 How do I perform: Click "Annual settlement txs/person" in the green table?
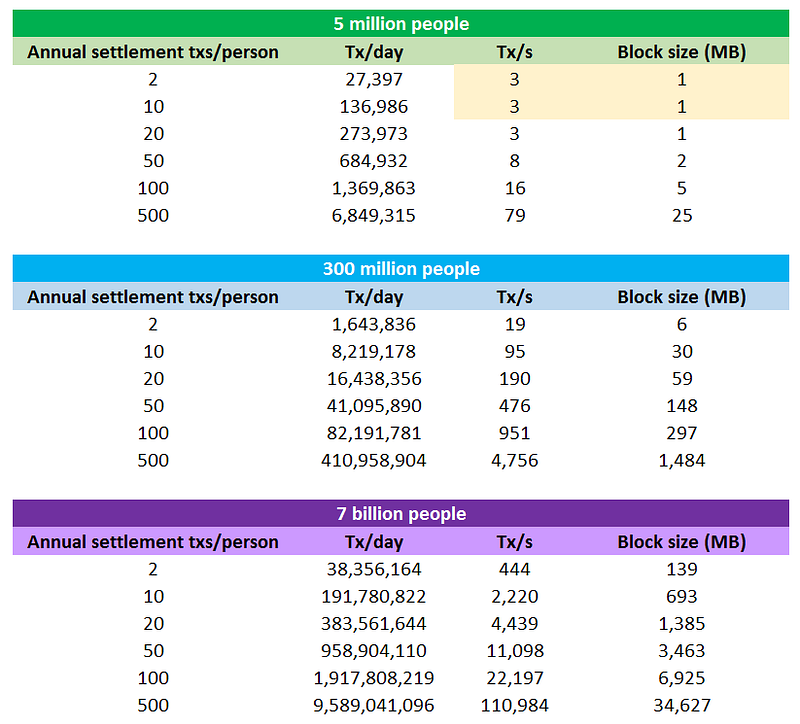coord(153,52)
